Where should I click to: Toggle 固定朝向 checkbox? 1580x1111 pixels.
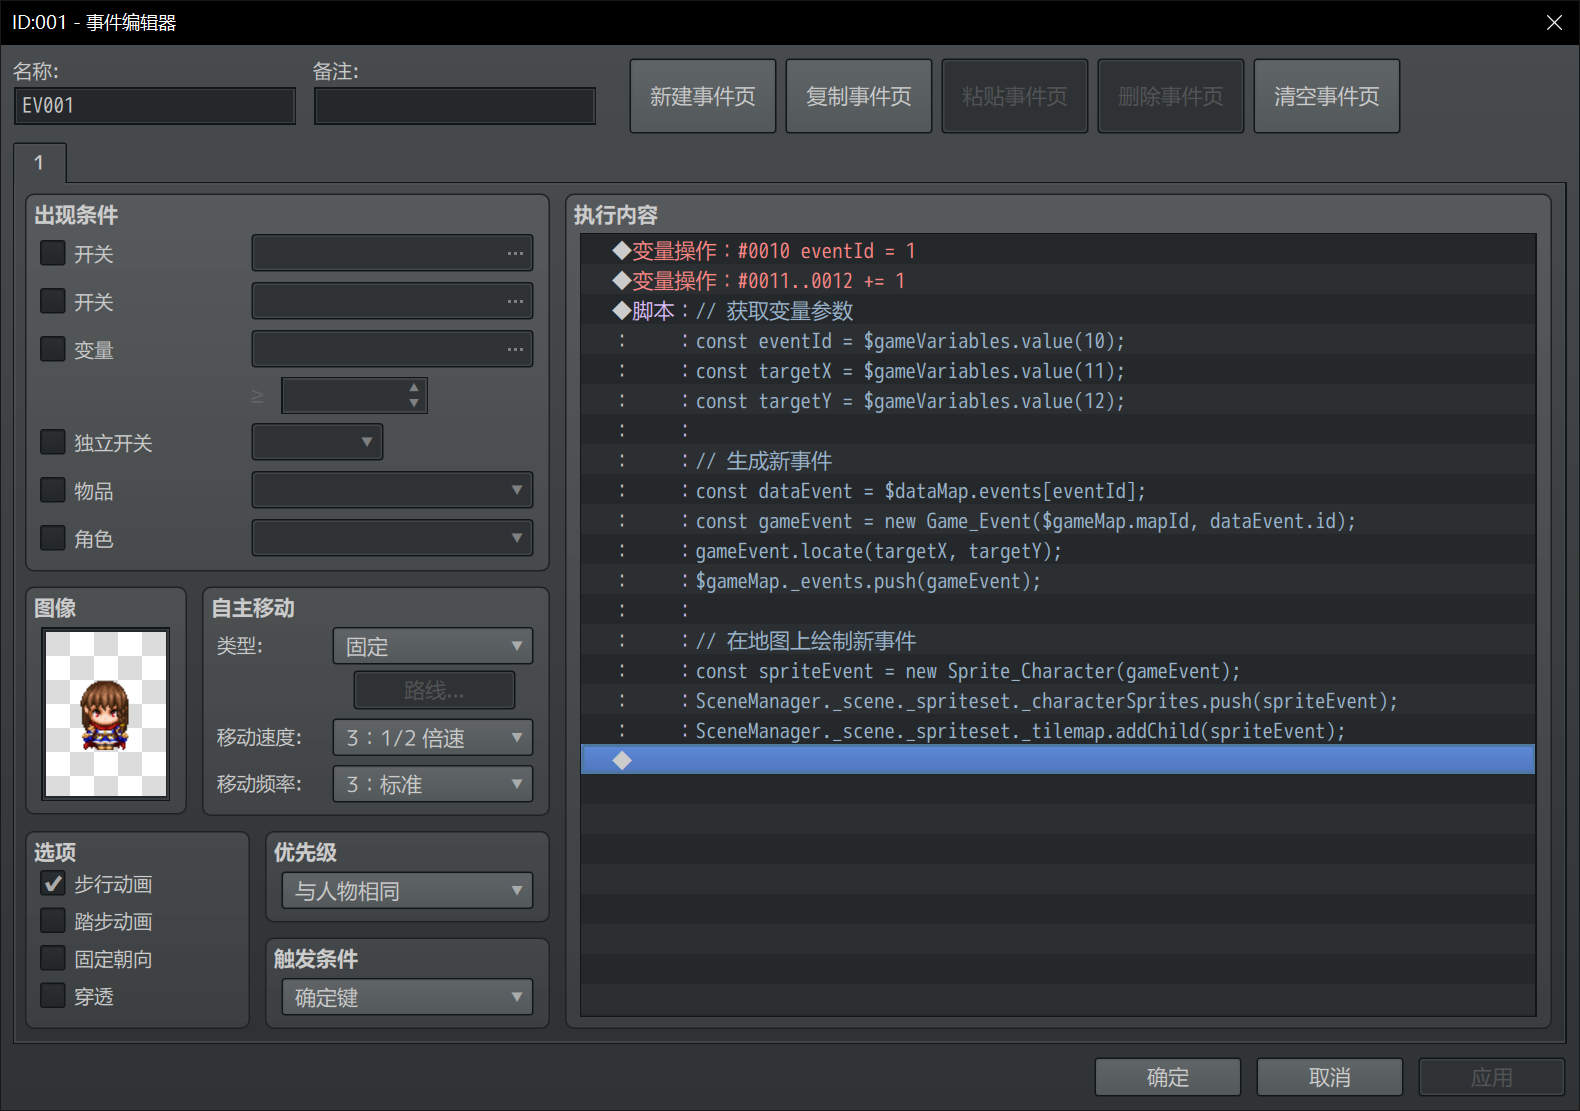[52, 959]
